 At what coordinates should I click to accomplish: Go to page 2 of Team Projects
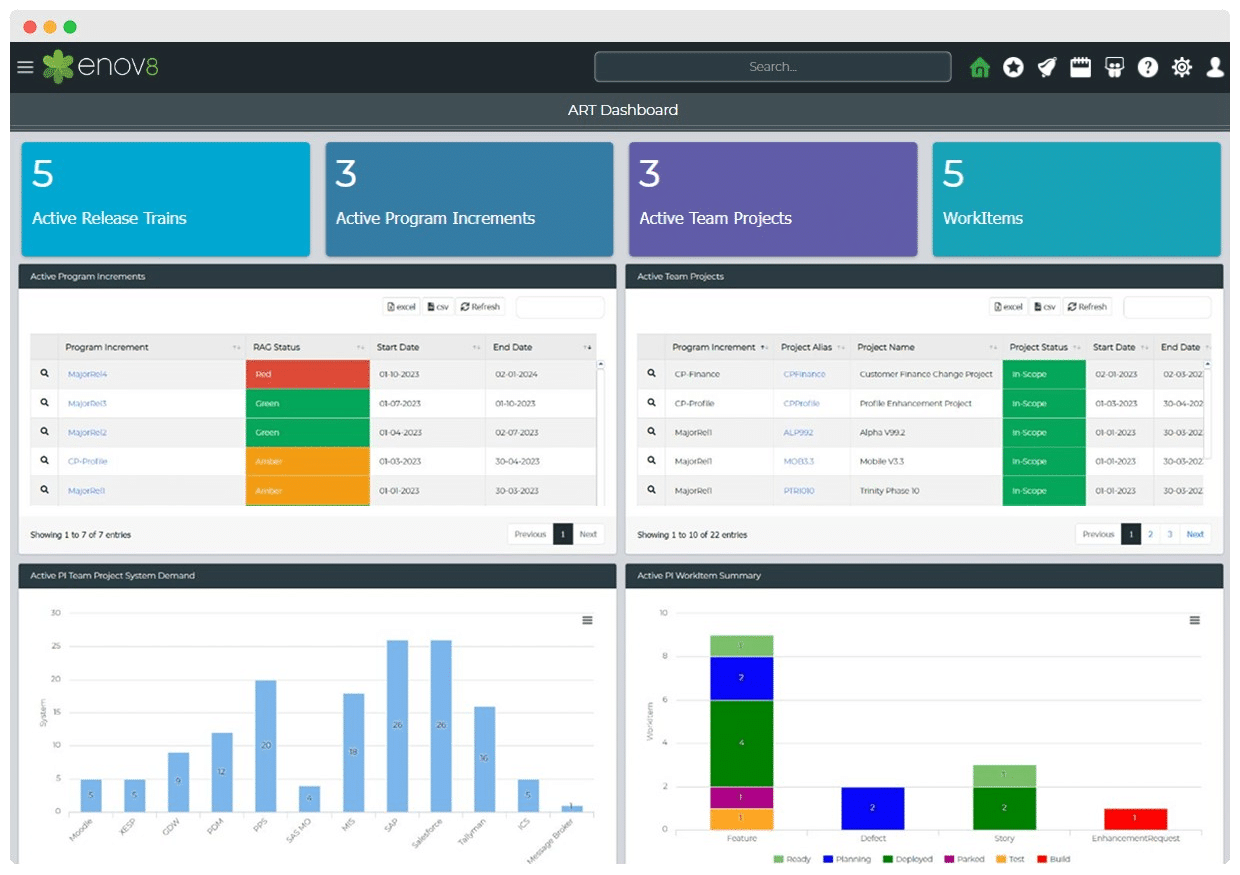point(1150,534)
